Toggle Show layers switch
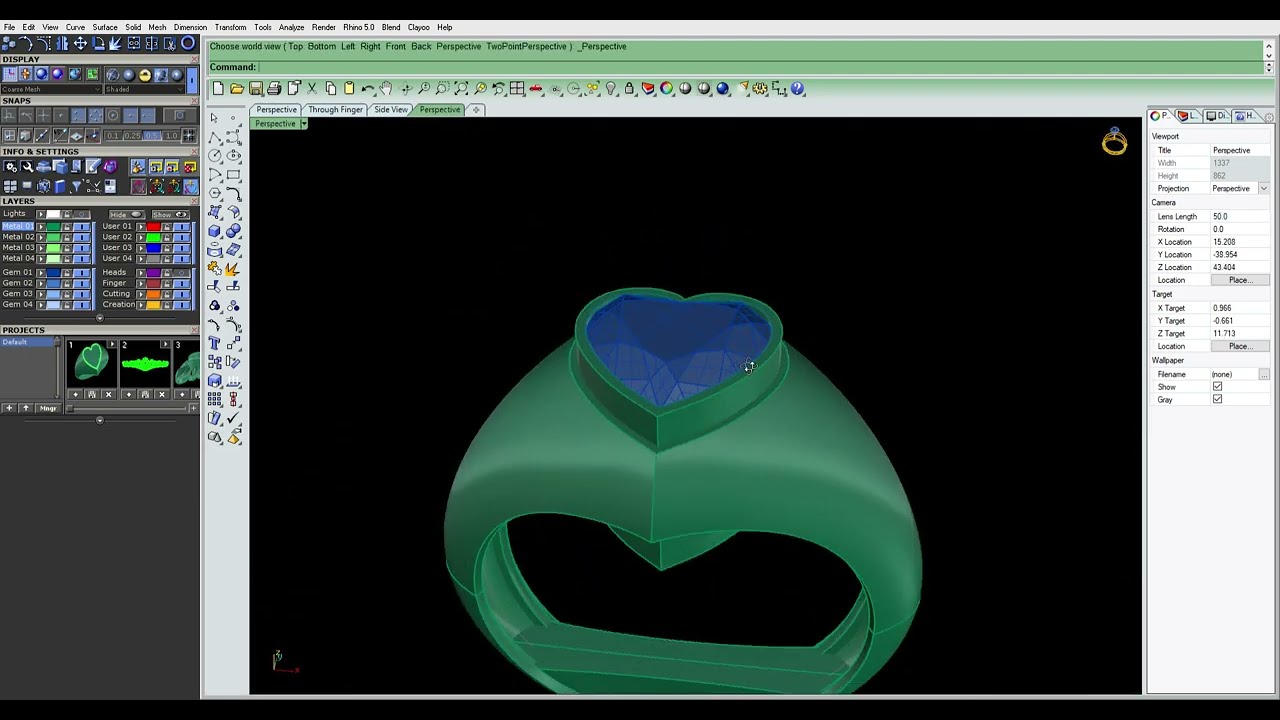 click(x=170, y=214)
